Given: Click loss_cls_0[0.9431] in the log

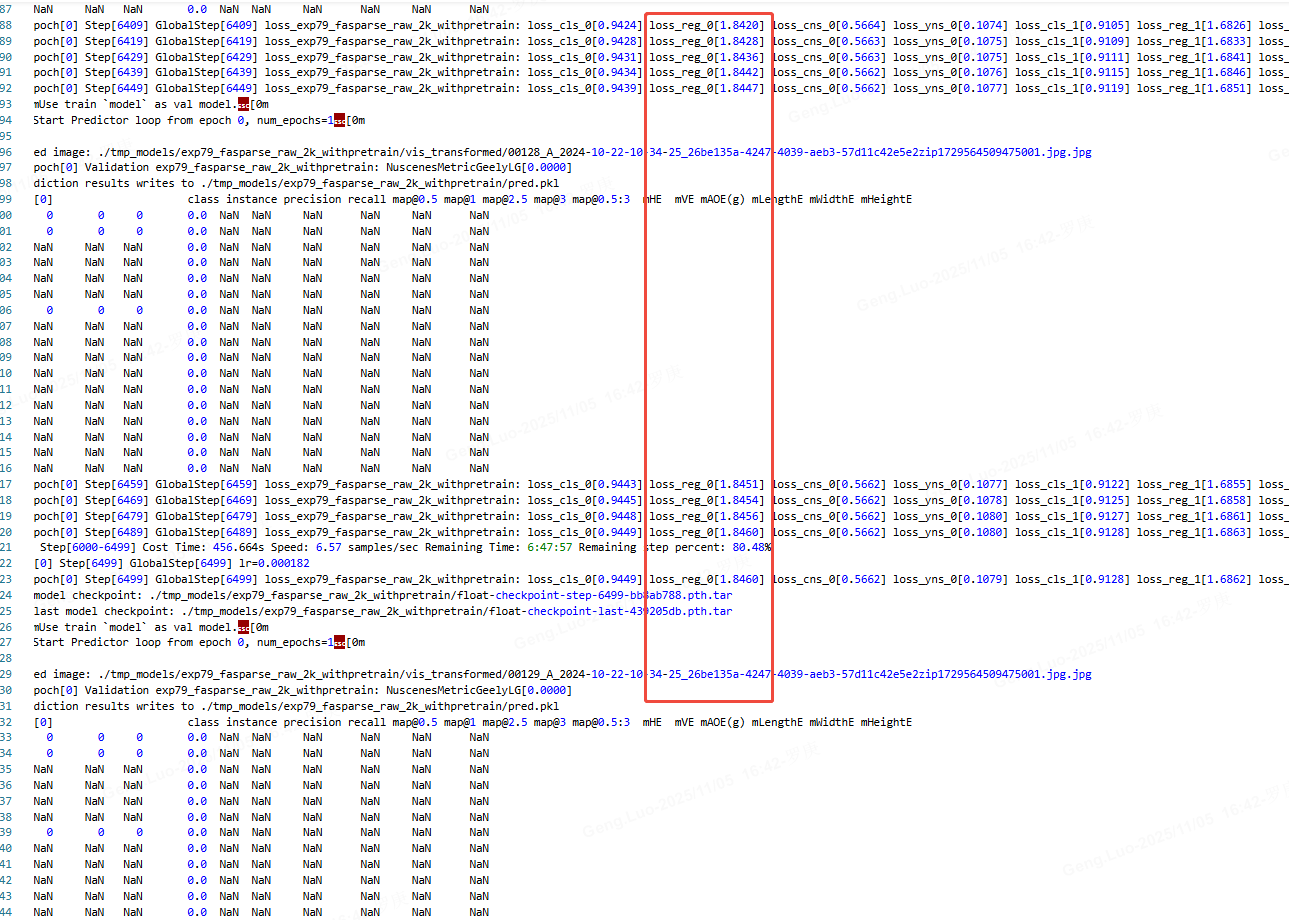Looking at the screenshot, I should pyautogui.click(x=585, y=57).
